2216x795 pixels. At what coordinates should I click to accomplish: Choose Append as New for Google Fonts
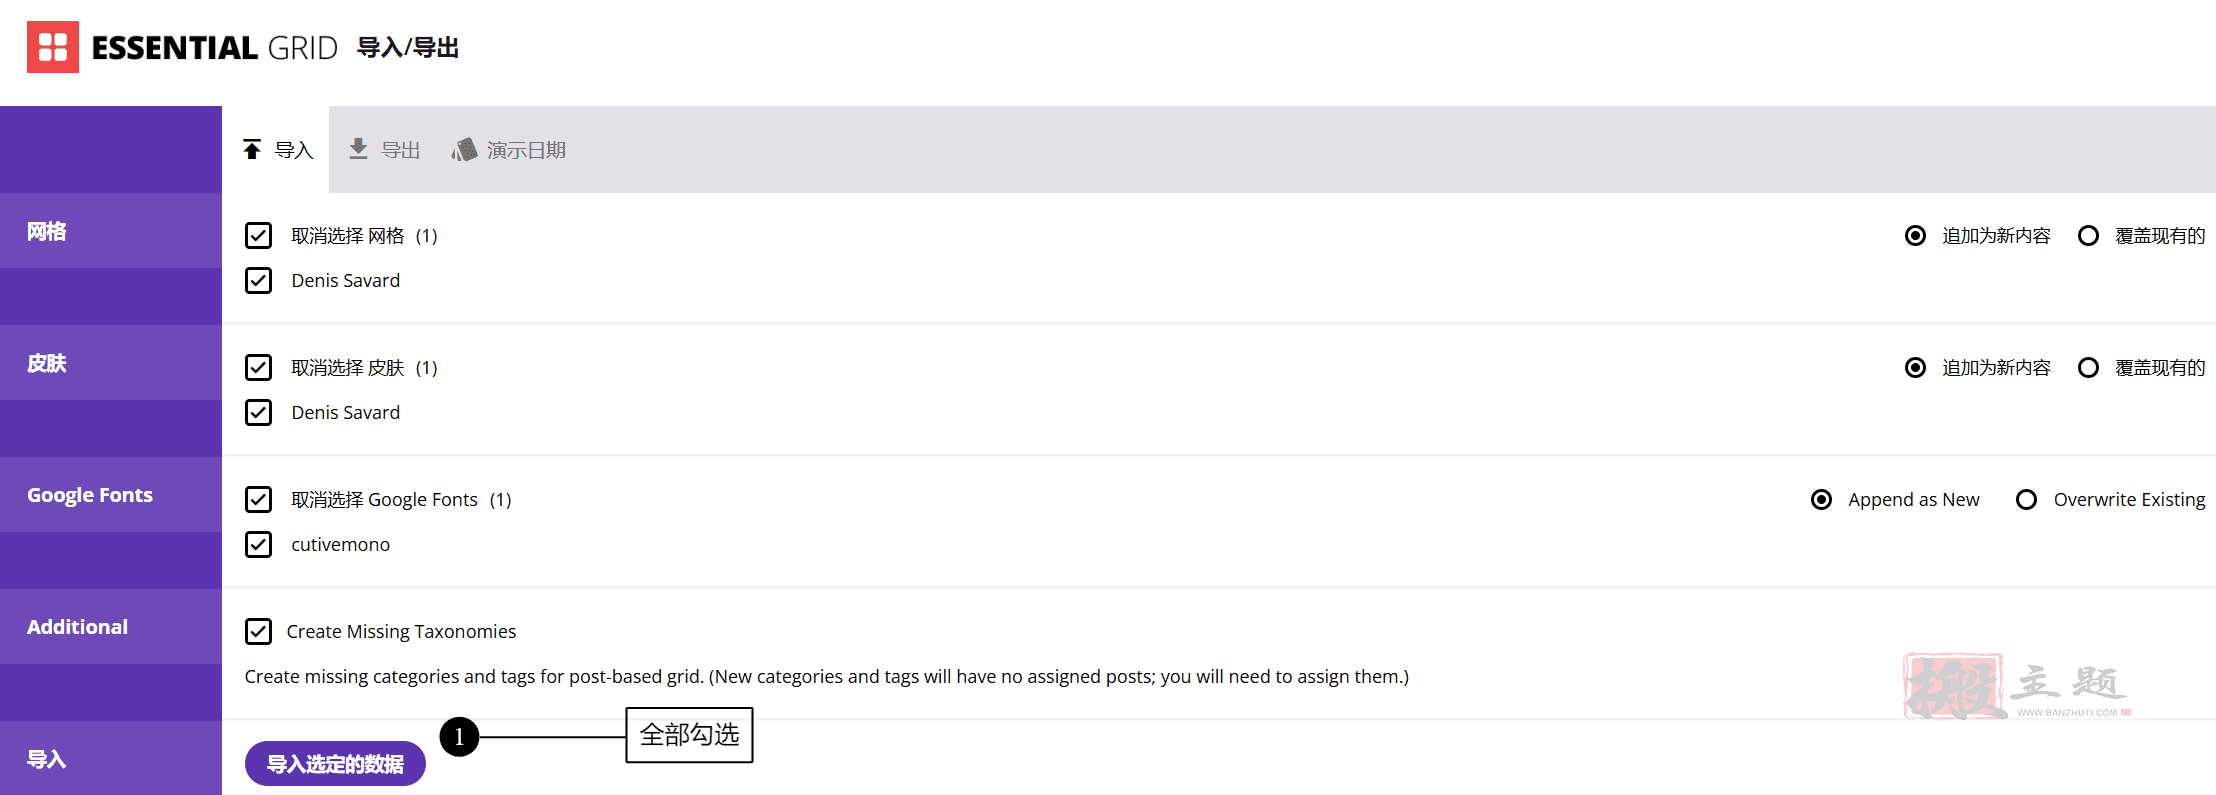coord(1821,500)
